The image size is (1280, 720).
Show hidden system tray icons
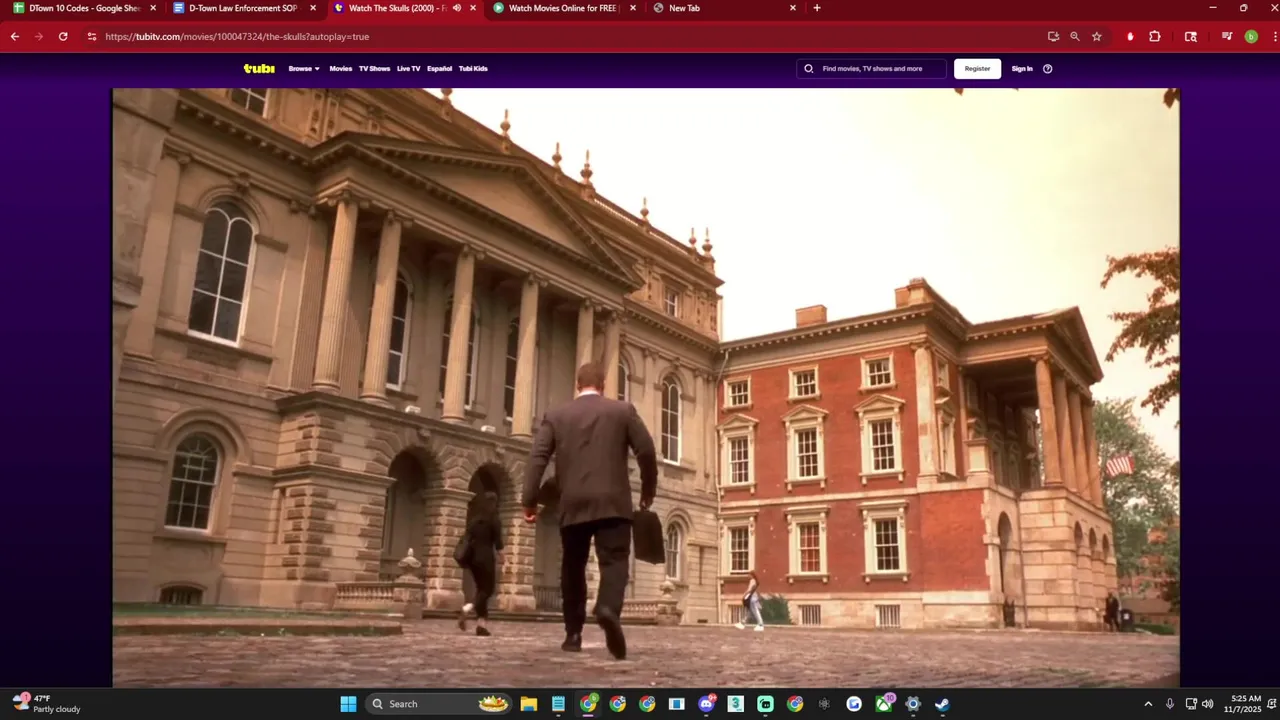point(1148,704)
